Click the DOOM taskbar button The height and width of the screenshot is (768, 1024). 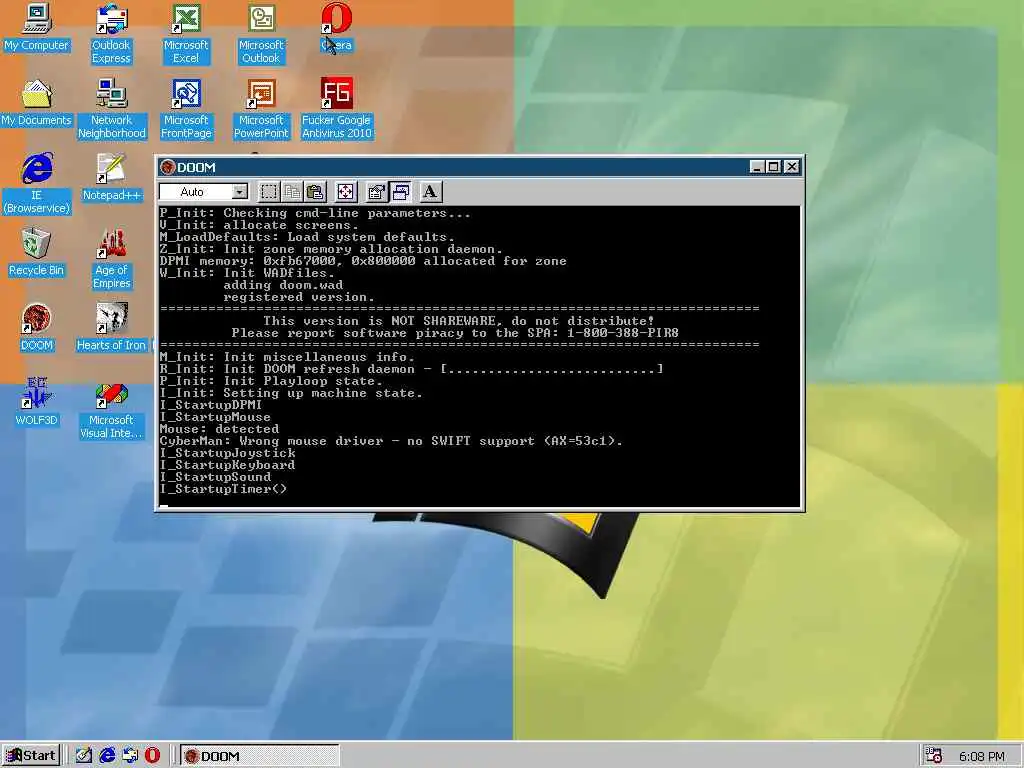[x=260, y=756]
